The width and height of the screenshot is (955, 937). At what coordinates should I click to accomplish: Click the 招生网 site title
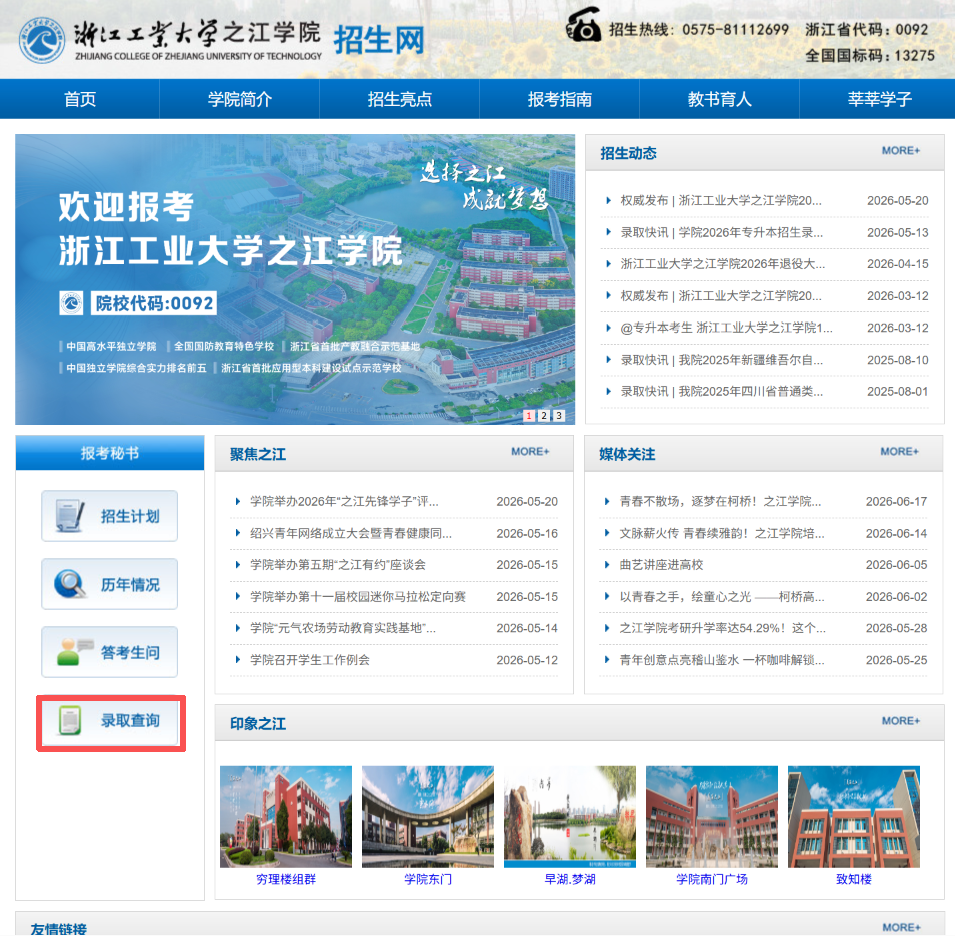tap(379, 40)
